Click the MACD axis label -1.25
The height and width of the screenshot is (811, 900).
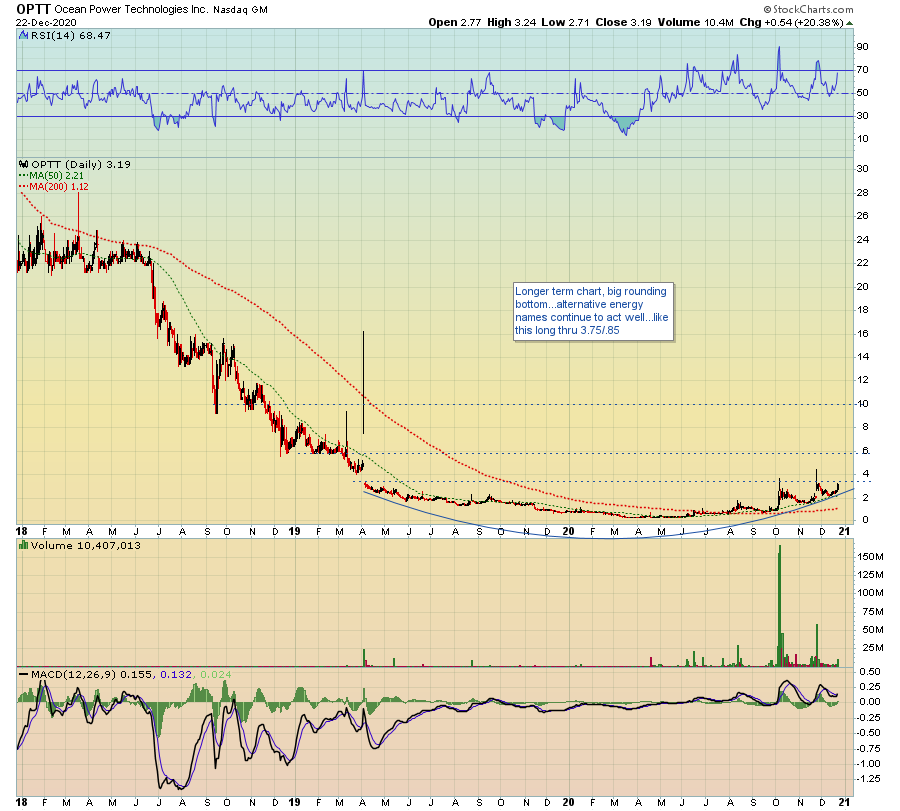pos(867,779)
